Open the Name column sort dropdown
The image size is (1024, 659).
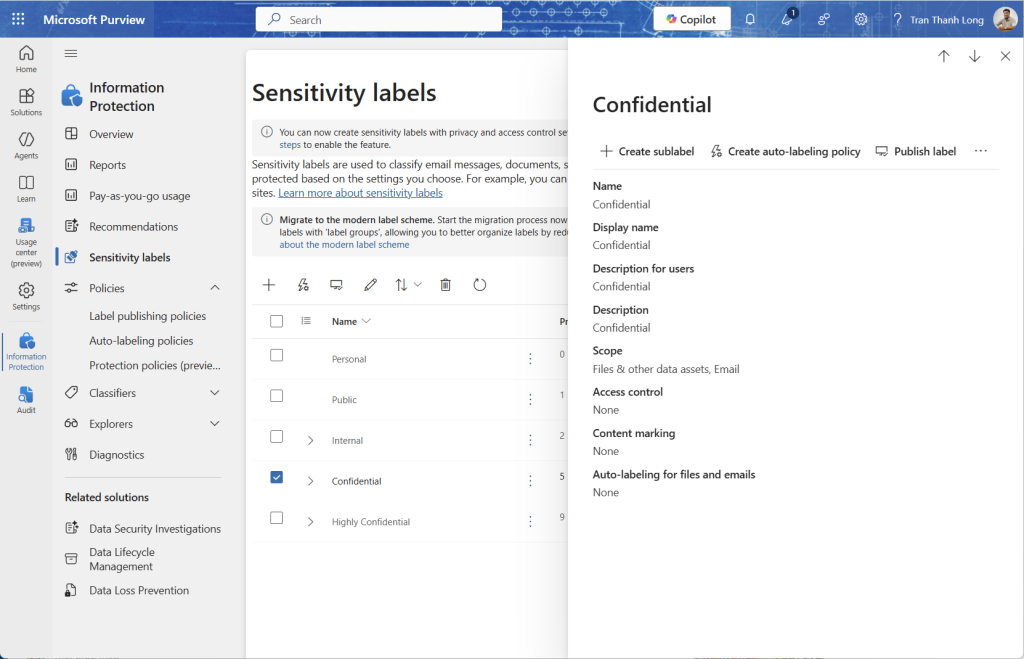[x=366, y=321]
